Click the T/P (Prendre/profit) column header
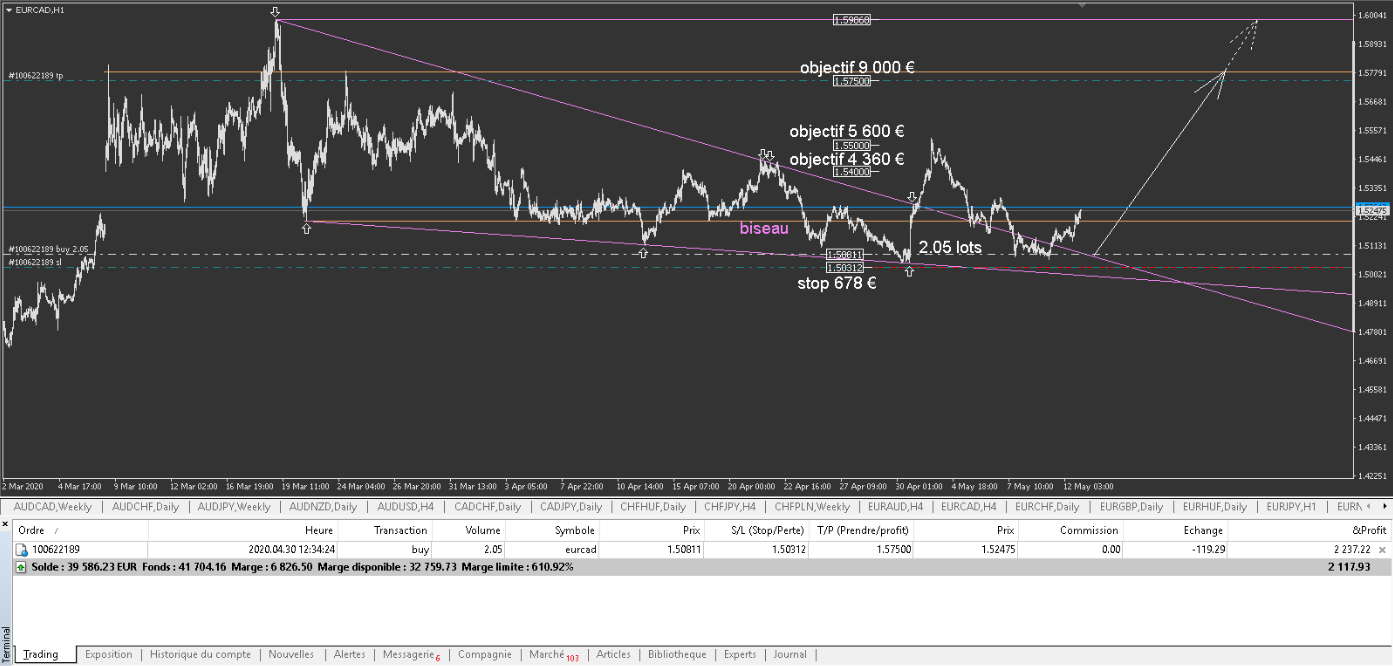Screen dimensions: 1393x666 [859, 530]
